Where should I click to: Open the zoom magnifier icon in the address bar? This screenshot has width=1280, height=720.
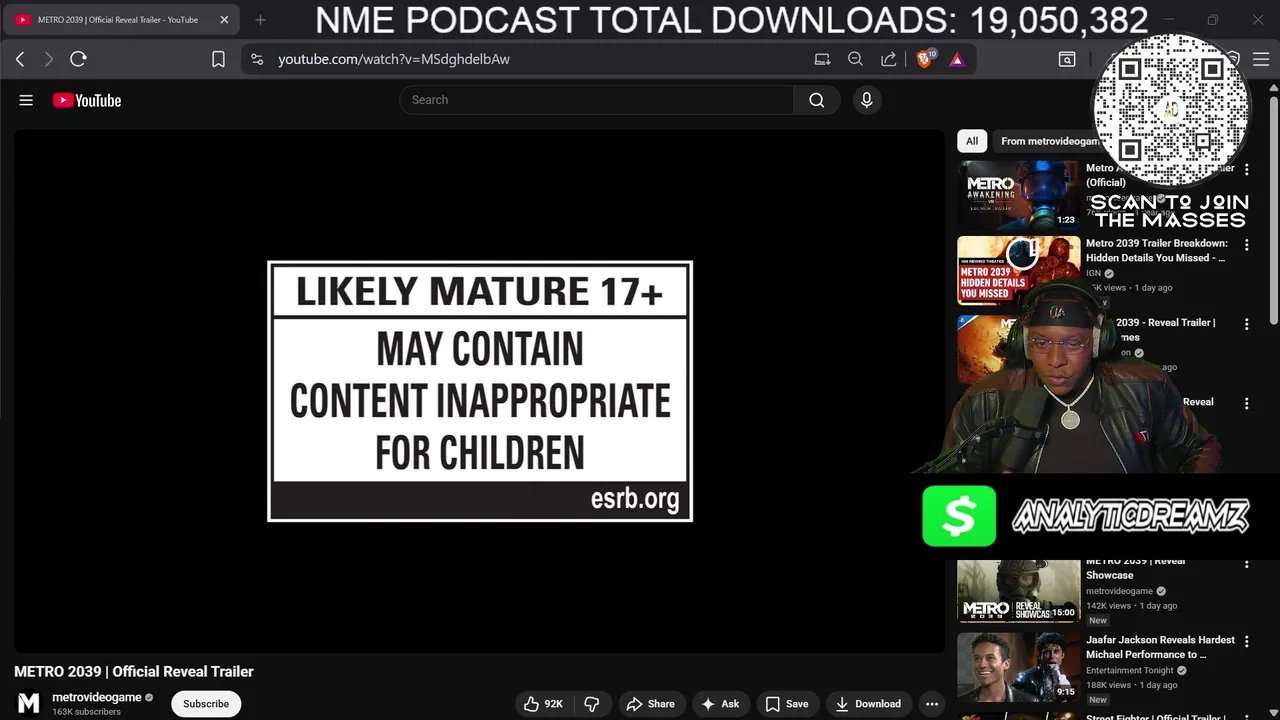pos(855,59)
